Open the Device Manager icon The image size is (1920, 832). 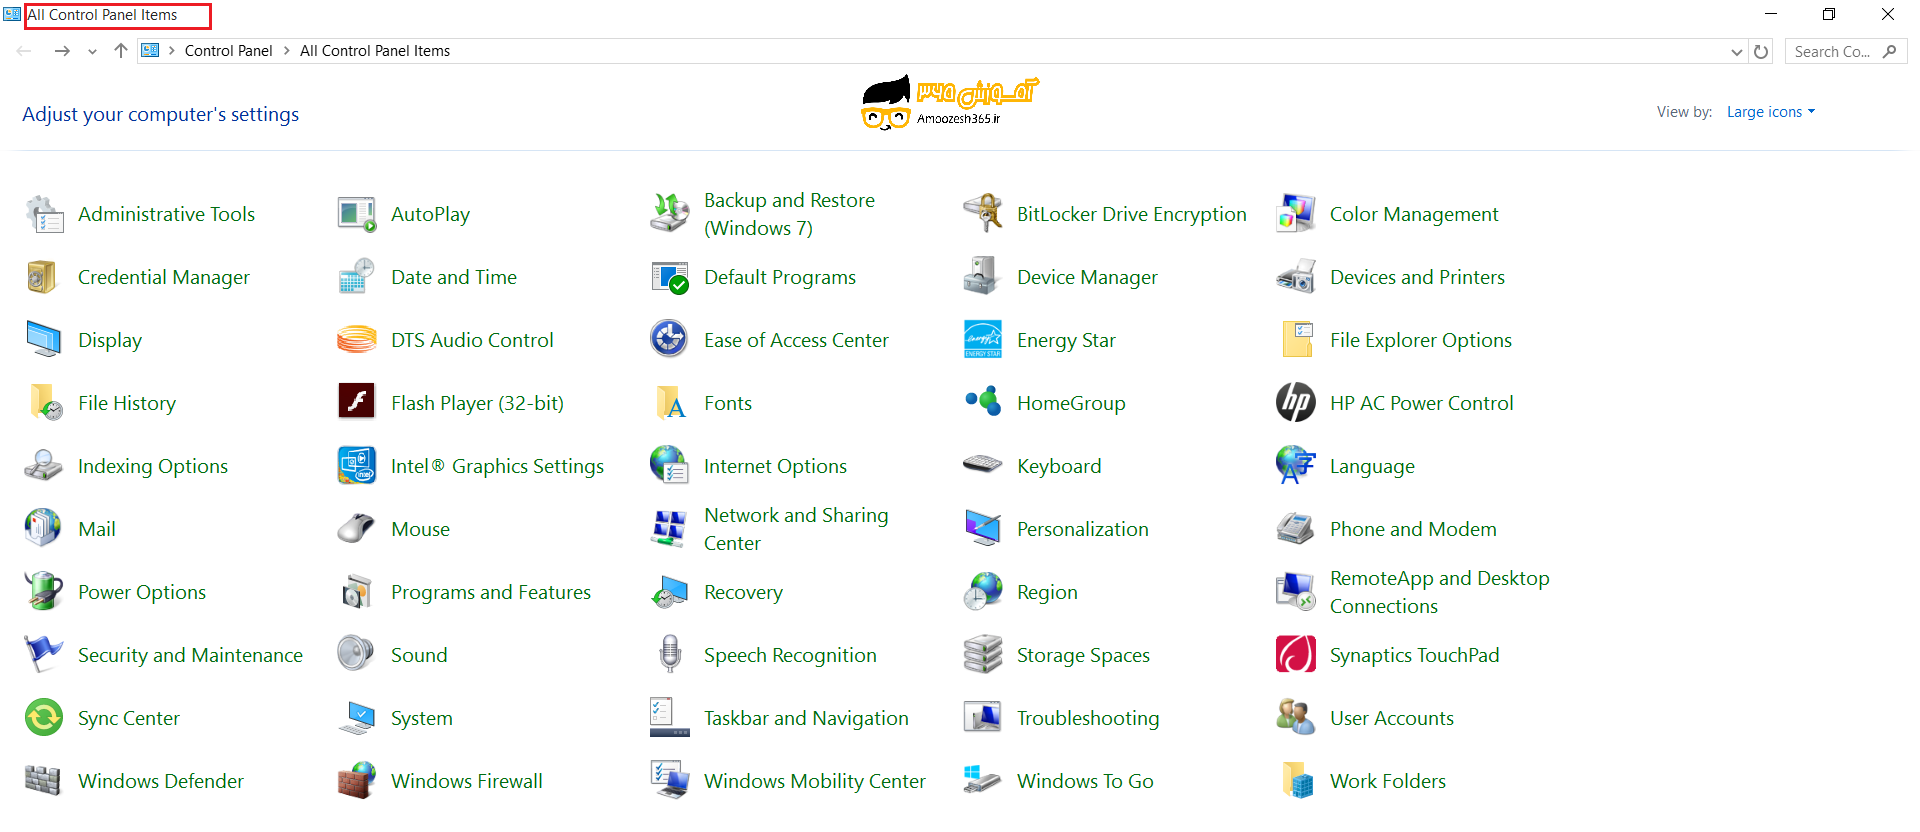click(x=982, y=277)
